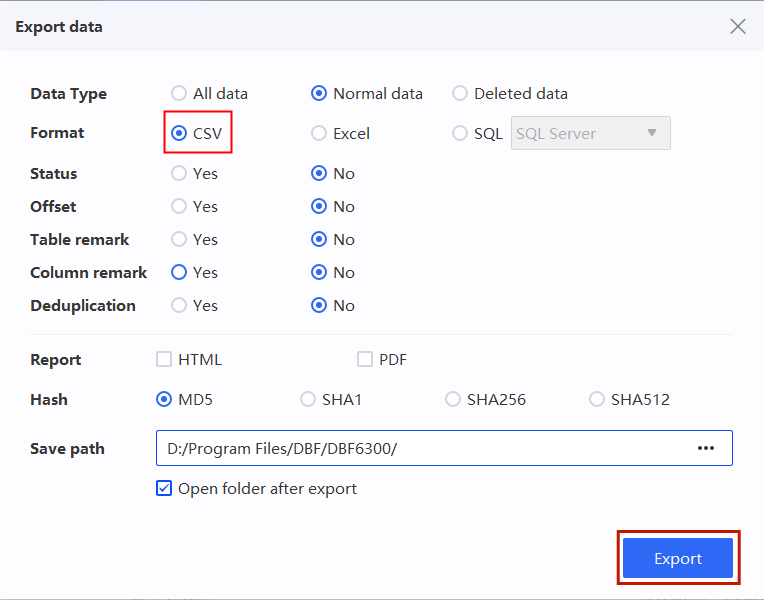Set Offset option to Yes
This screenshot has height=600, width=764.
point(179,206)
